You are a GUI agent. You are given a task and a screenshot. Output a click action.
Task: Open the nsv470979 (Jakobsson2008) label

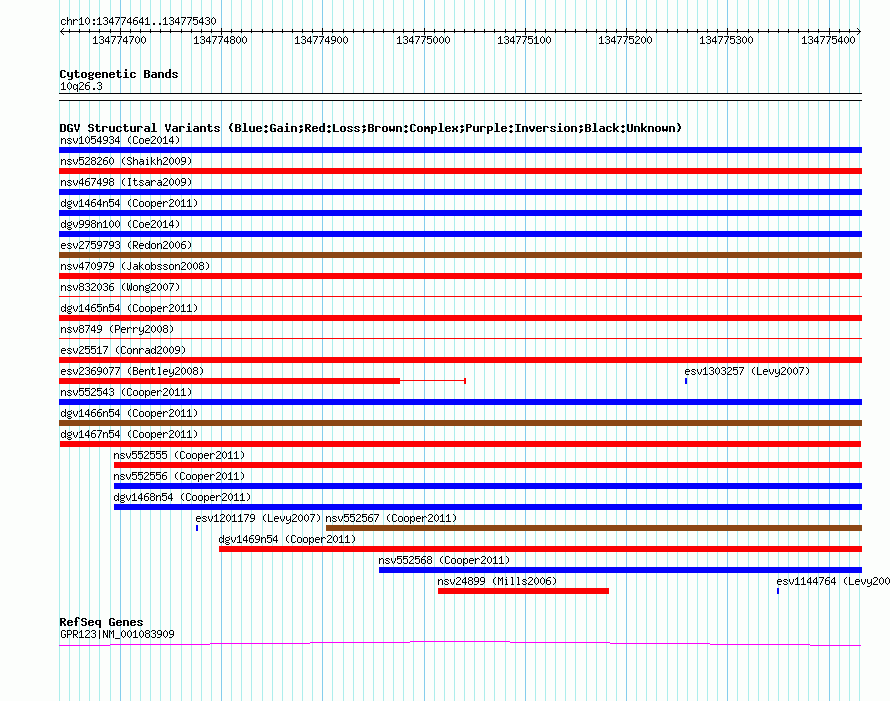(x=135, y=266)
